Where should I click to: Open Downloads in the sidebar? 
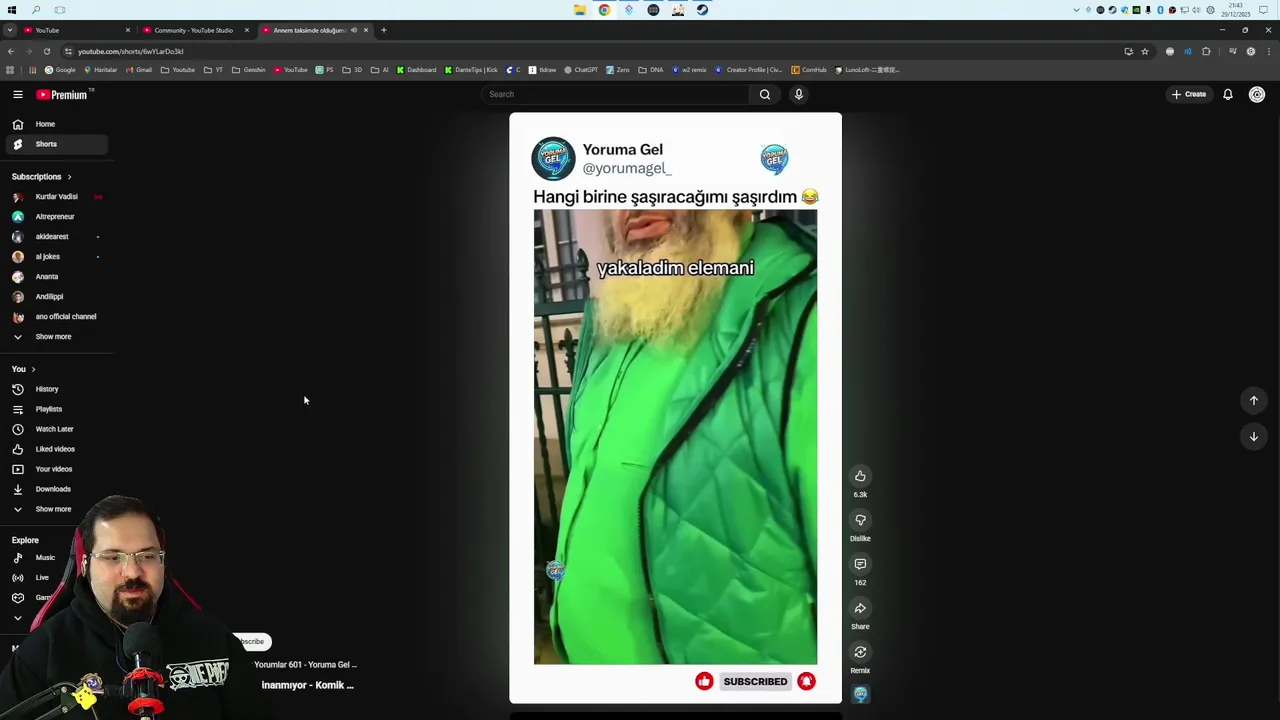[55, 489]
